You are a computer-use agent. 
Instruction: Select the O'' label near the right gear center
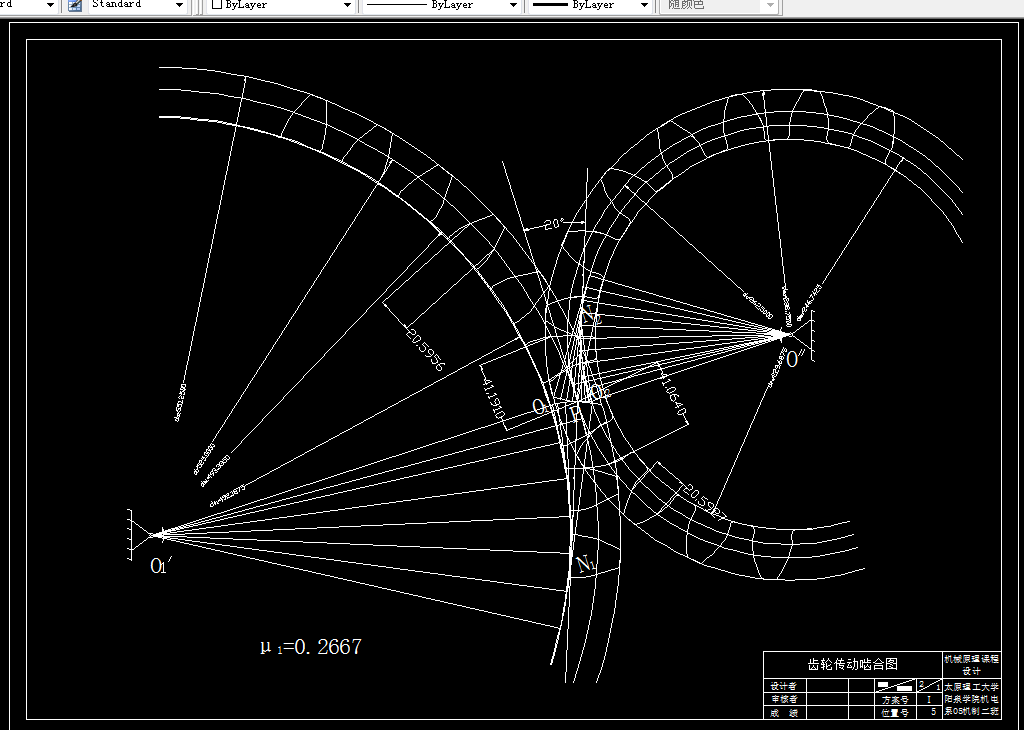pyautogui.click(x=795, y=358)
